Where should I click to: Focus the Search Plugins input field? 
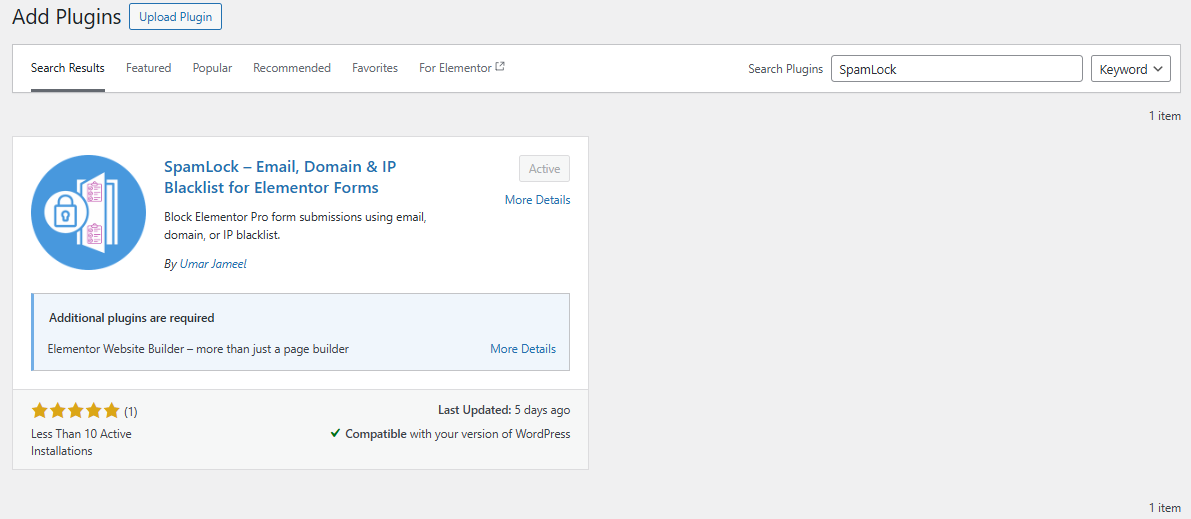[956, 68]
